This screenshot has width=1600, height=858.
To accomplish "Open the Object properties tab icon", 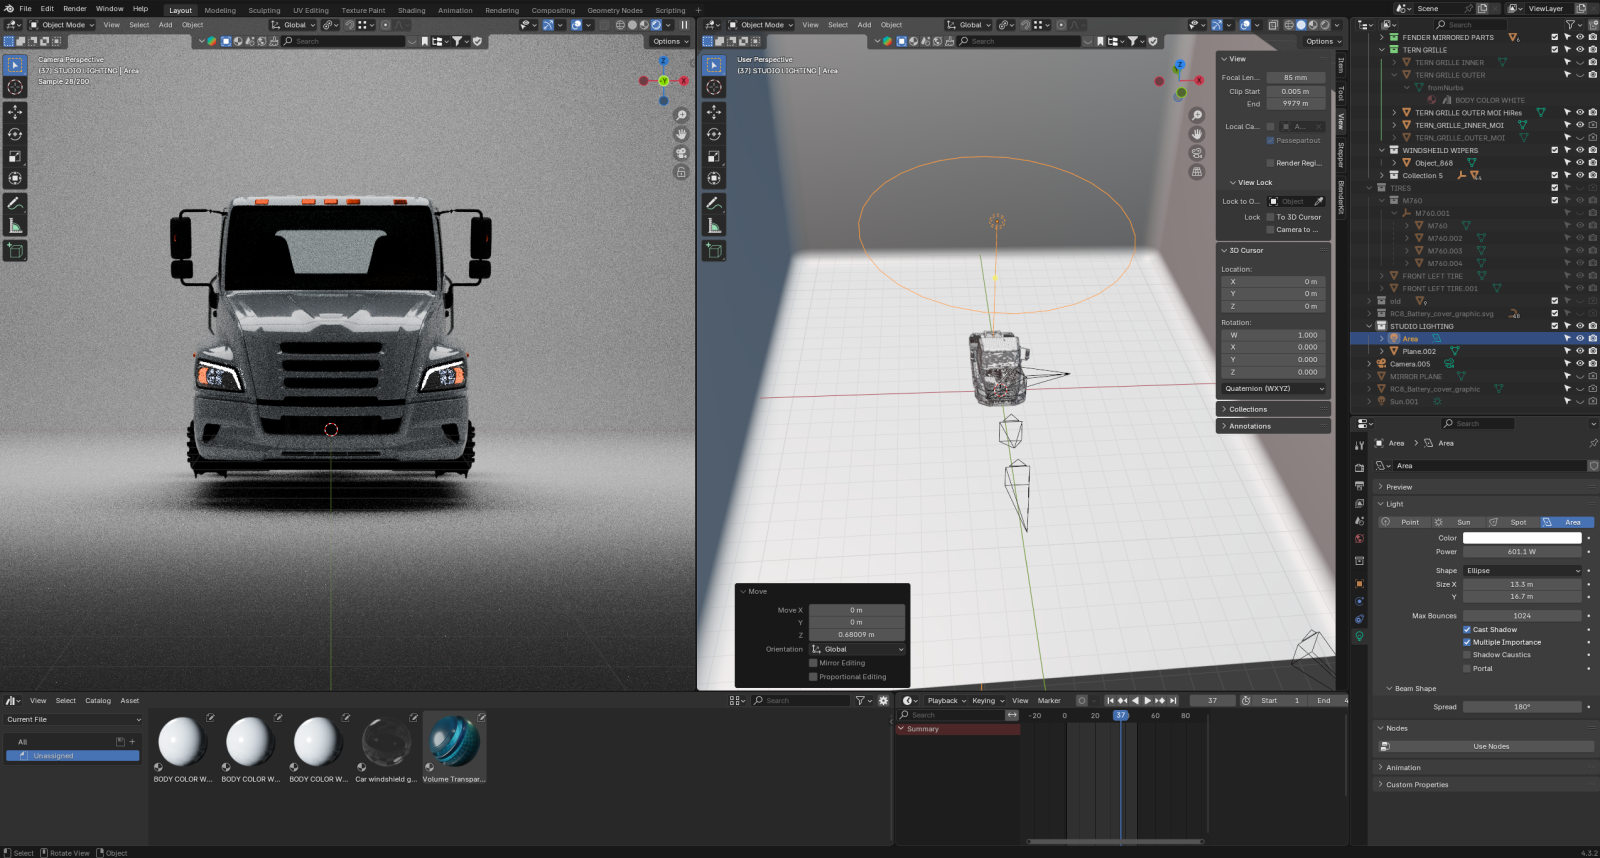I will tap(1359, 583).
